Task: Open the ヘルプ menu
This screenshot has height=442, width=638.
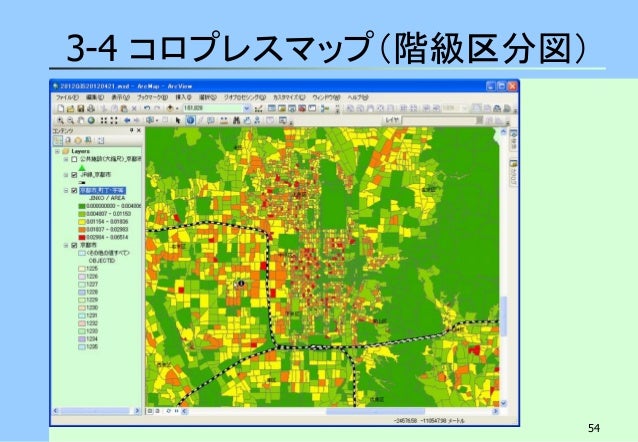Action: [x=358, y=98]
